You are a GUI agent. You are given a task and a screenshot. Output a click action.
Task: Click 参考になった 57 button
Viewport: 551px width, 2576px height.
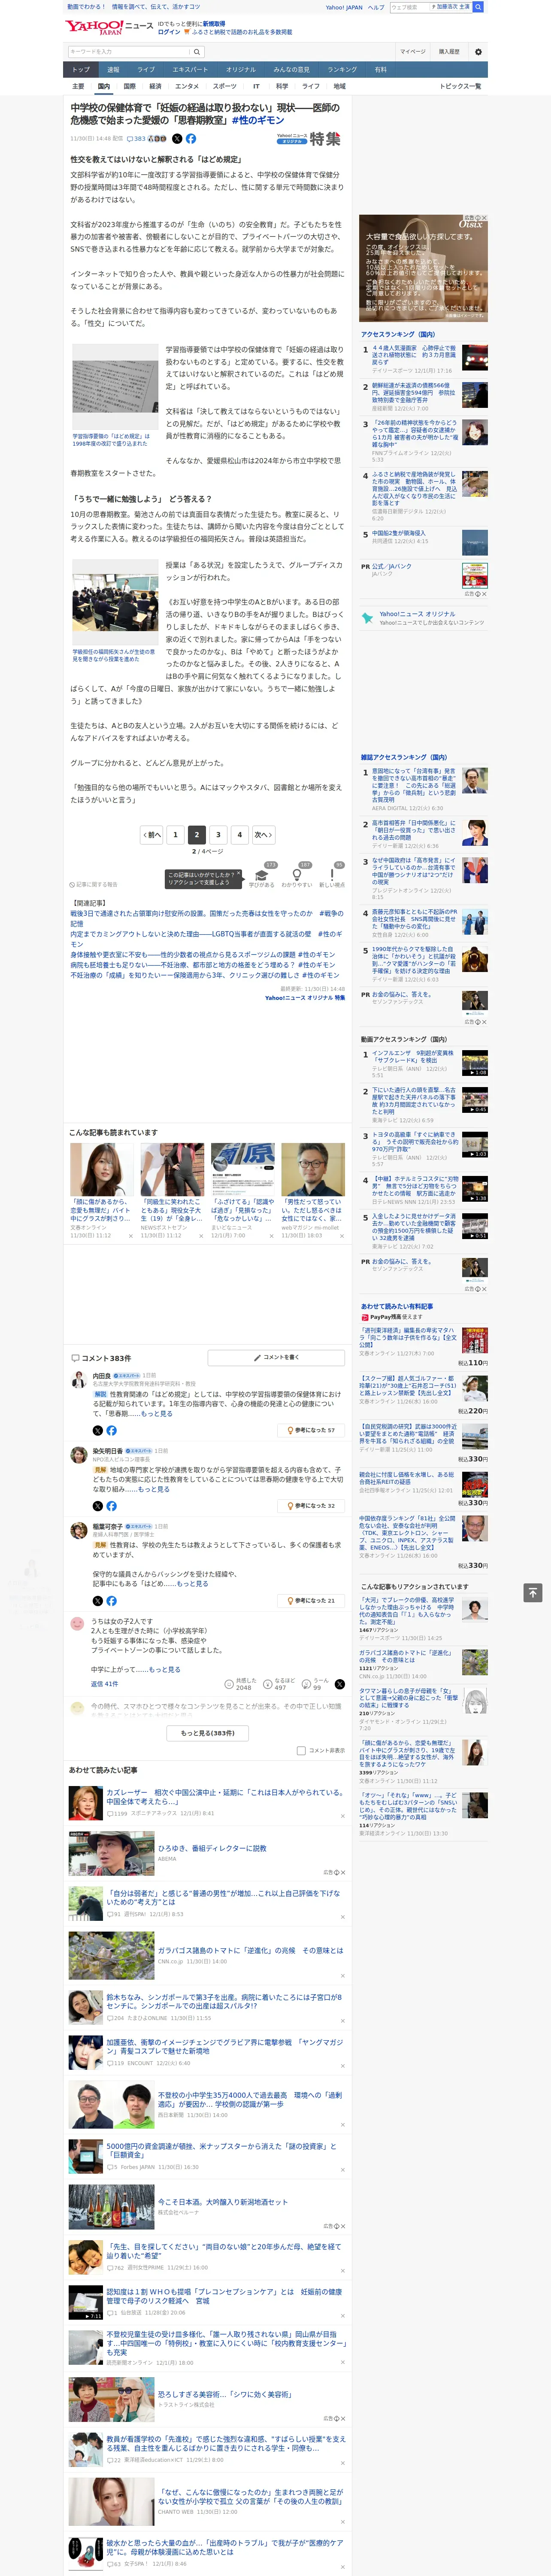[311, 1431]
